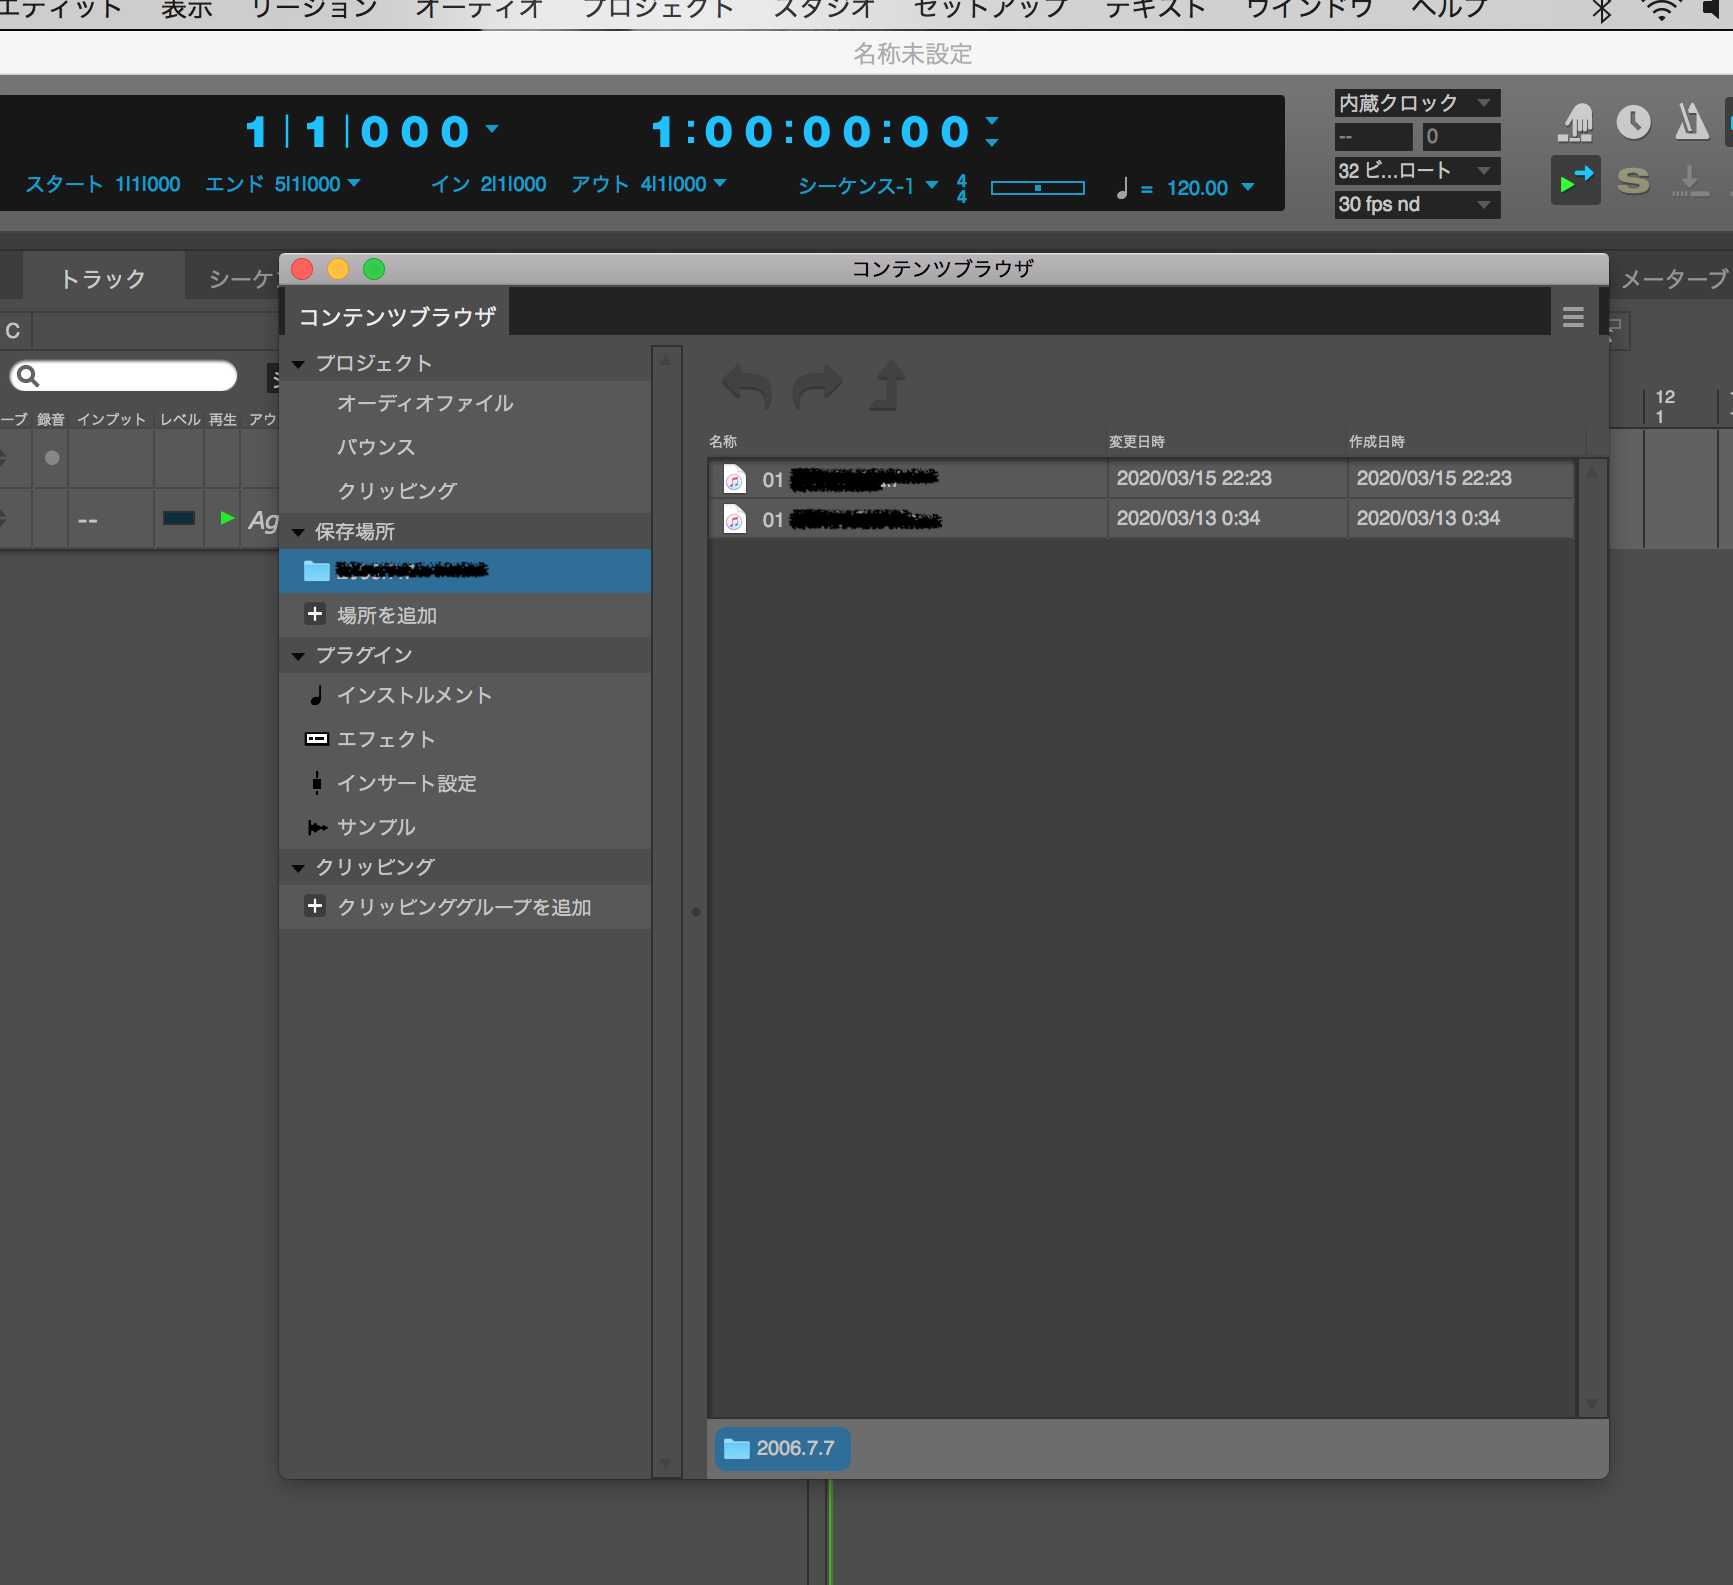Image resolution: width=1733 pixels, height=1585 pixels.
Task: Toggle the auto-scroll play arrow button
Action: (x=1575, y=181)
